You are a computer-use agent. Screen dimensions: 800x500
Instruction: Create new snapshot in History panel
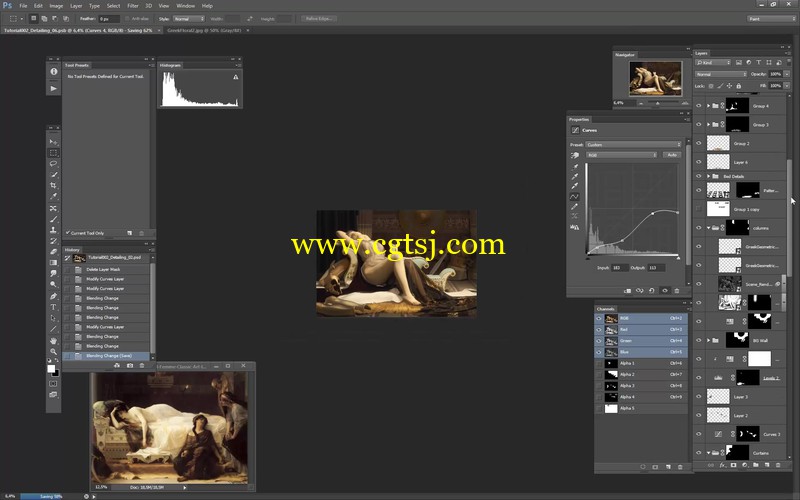click(130, 365)
